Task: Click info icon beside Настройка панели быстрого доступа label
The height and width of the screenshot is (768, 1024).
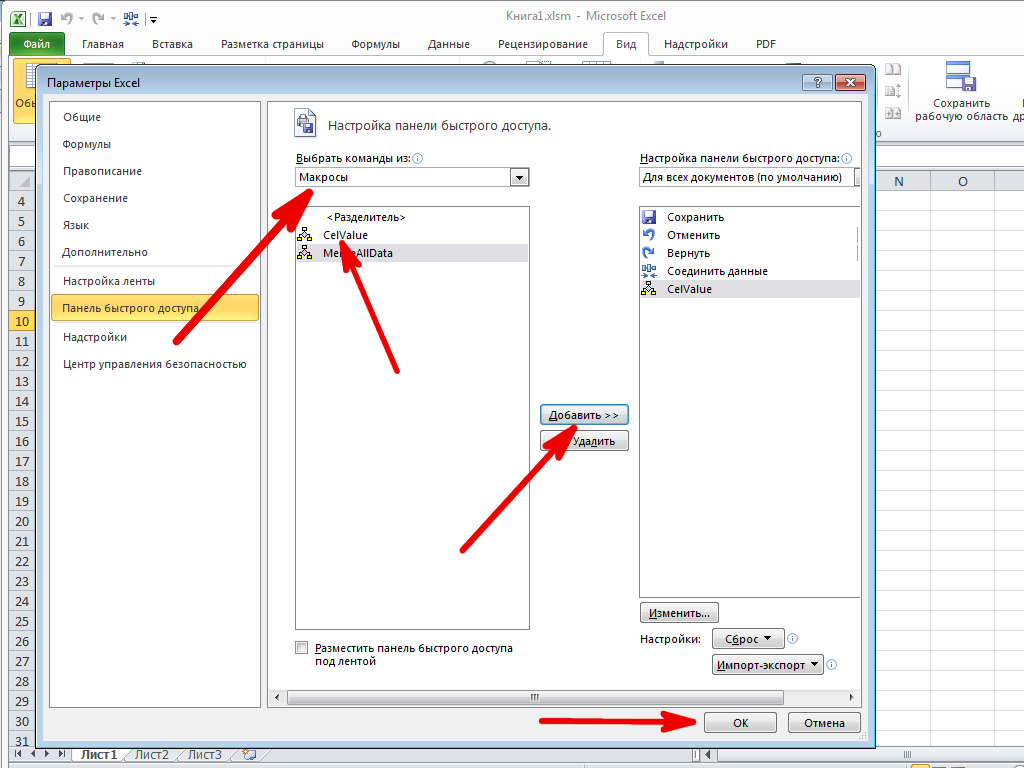Action: [x=847, y=158]
